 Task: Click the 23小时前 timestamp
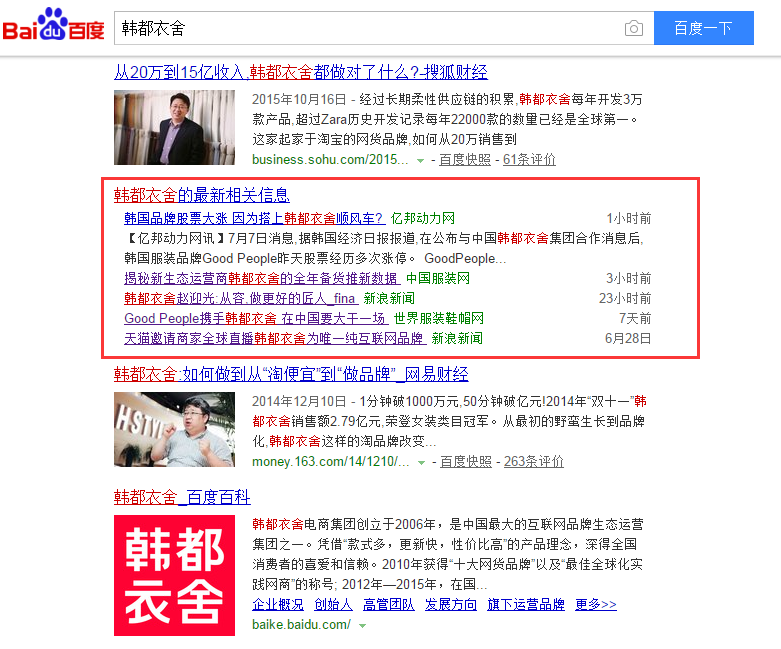[625, 298]
